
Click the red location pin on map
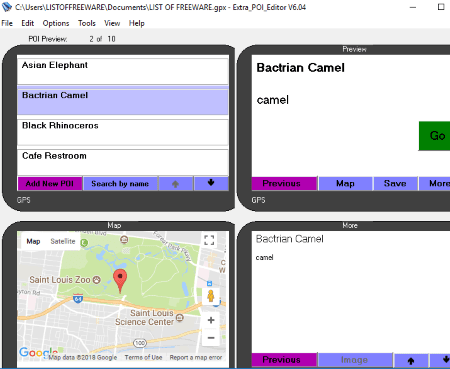click(x=120, y=281)
